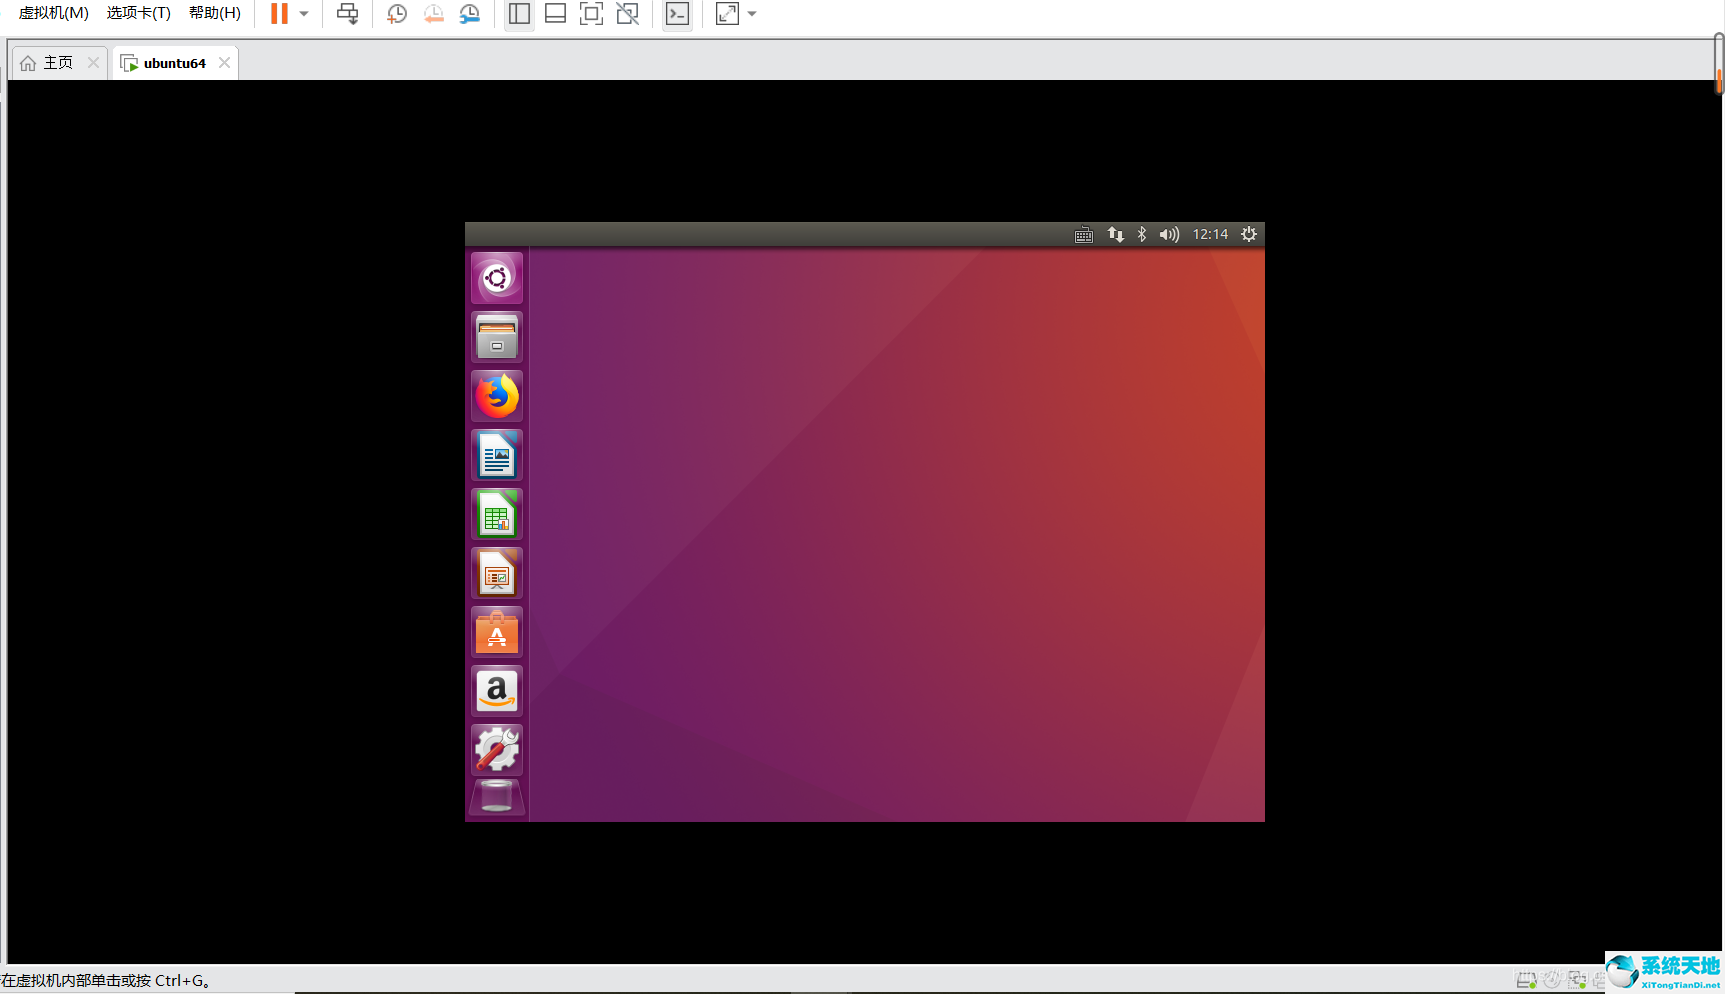Open System Settings from launcher

[497, 750]
